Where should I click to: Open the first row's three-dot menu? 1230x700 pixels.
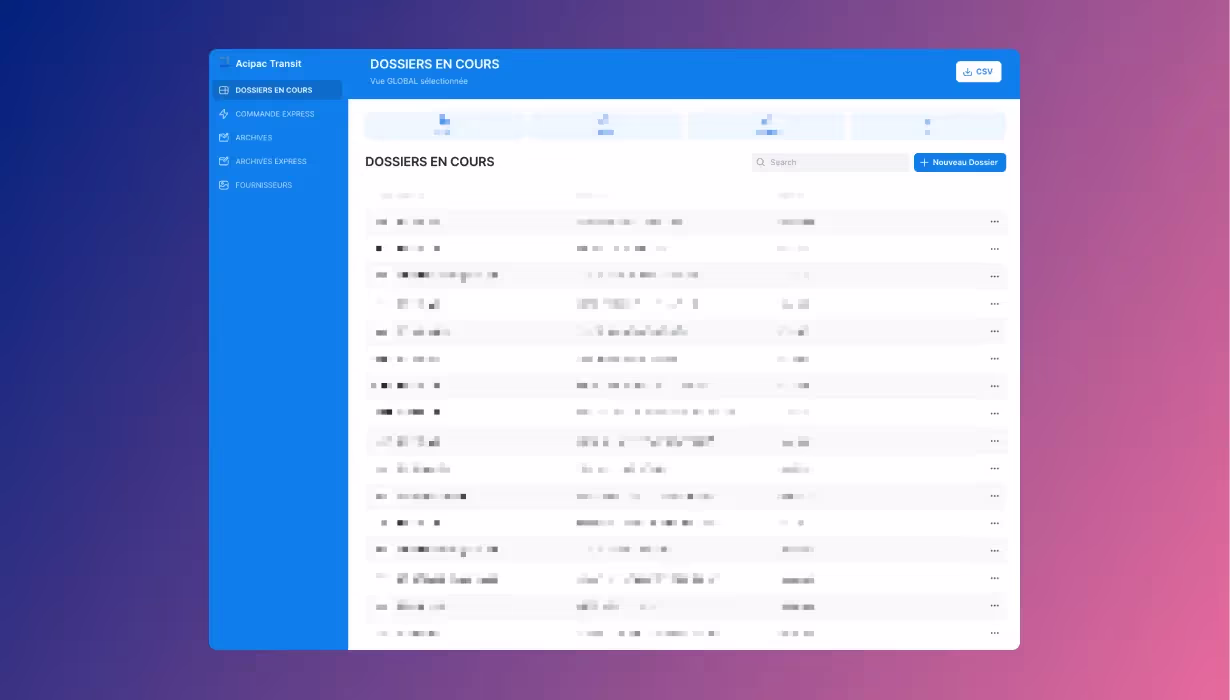tap(994, 221)
